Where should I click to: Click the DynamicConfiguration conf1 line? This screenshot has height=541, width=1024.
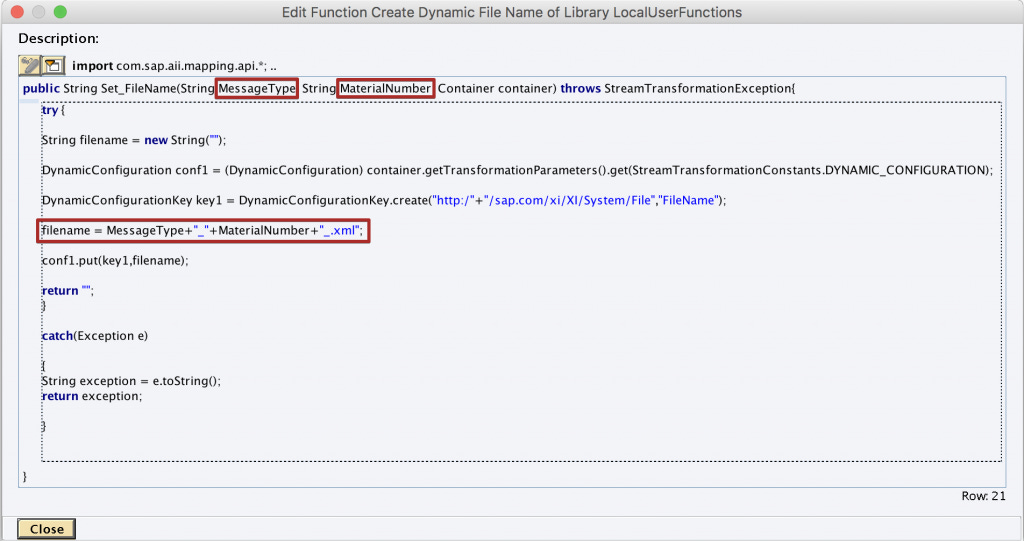click(517, 170)
